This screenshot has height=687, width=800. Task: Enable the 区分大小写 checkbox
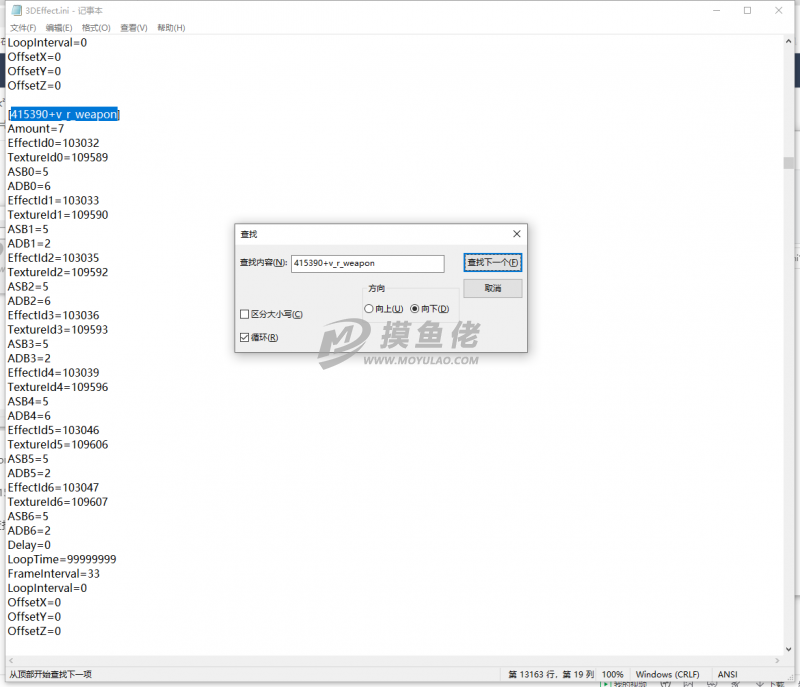[x=245, y=314]
